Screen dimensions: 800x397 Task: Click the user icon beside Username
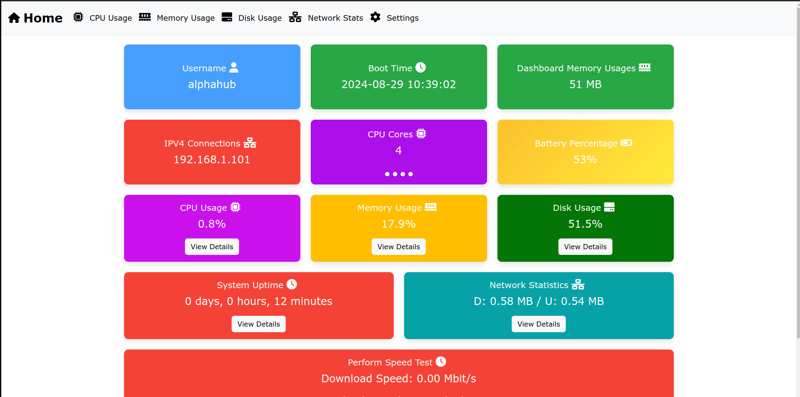coord(234,67)
